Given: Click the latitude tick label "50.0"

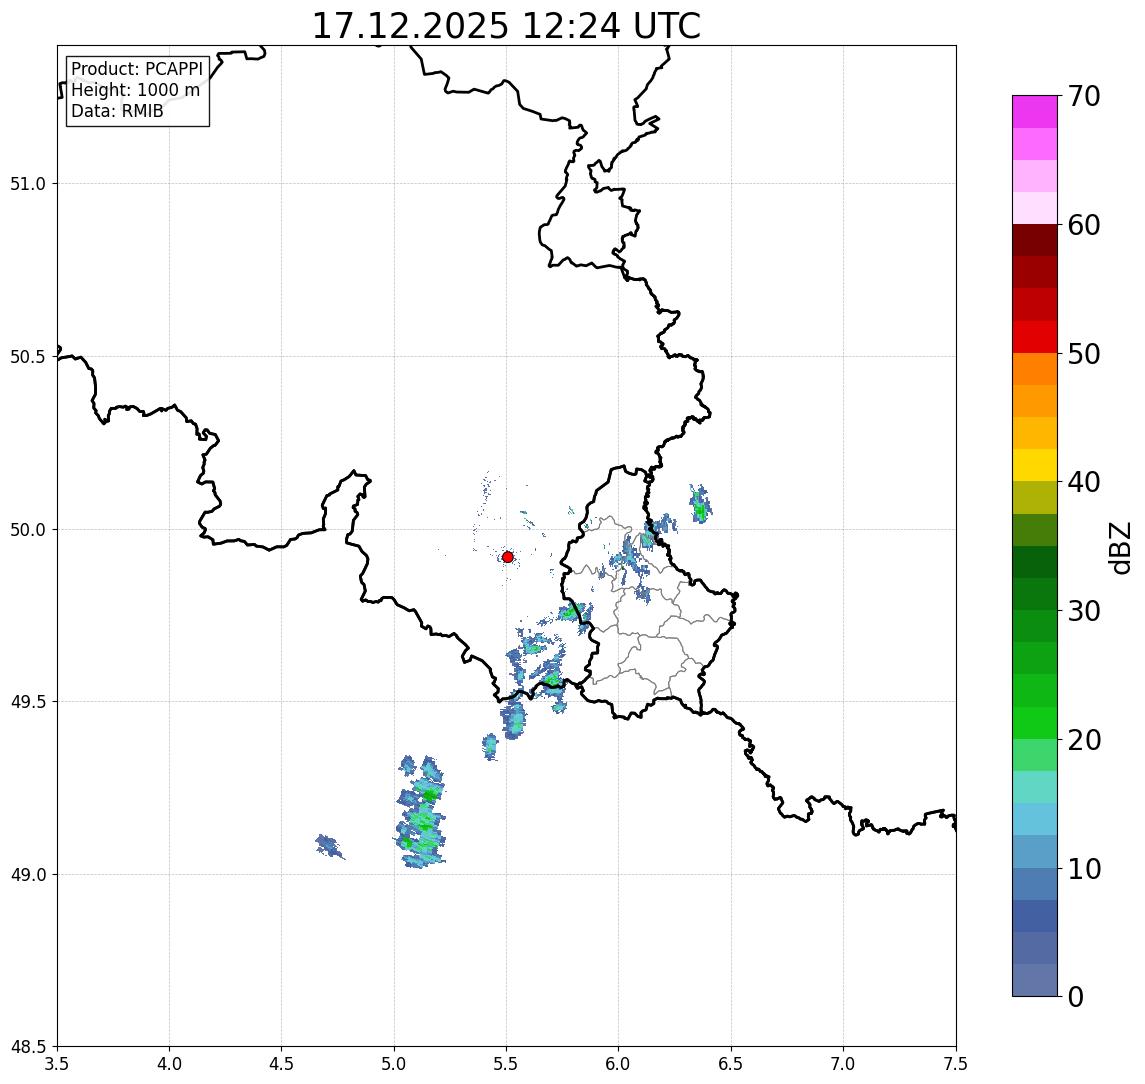Looking at the screenshot, I should (27, 530).
